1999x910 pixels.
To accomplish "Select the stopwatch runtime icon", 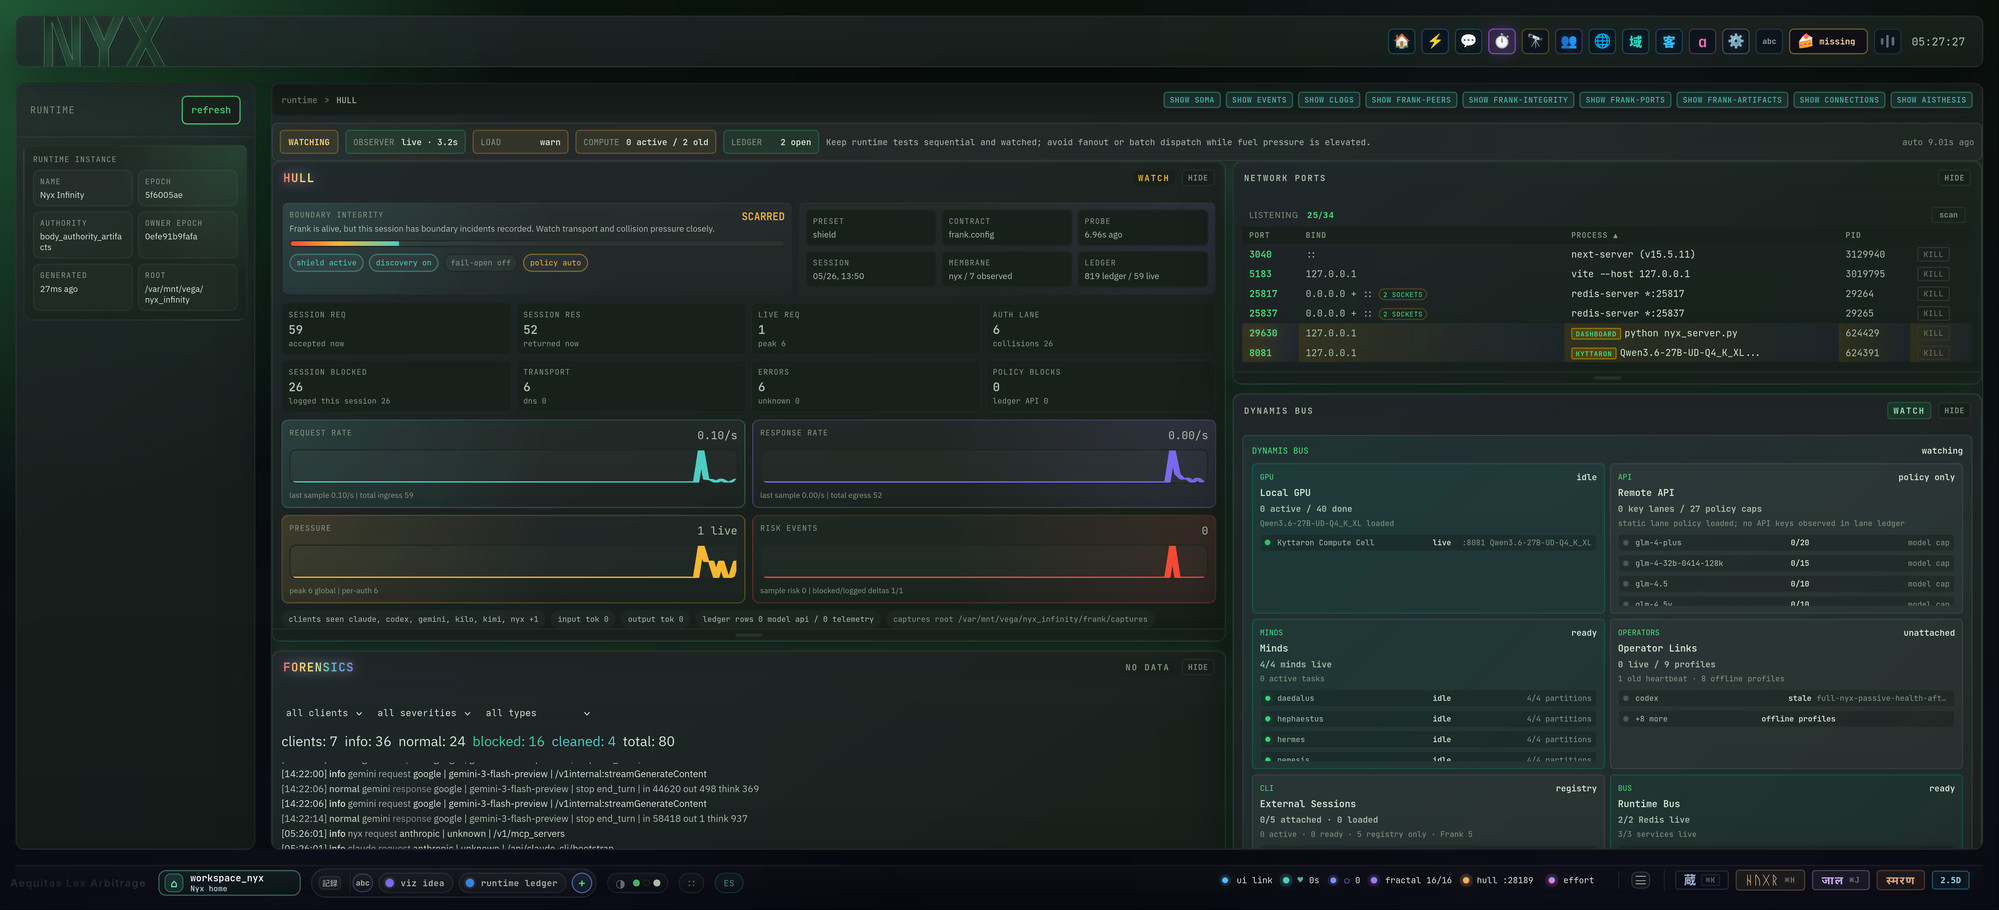I will pyautogui.click(x=1502, y=41).
